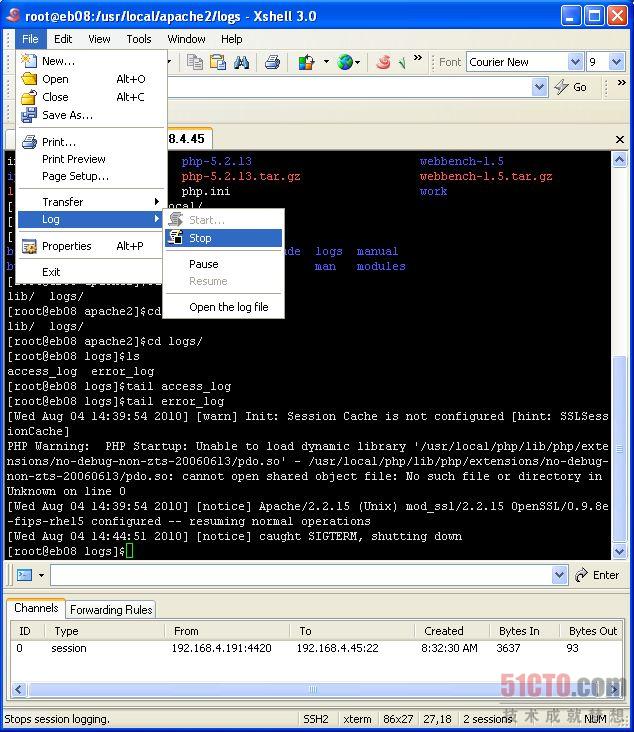Click xterm in status bar
634x732 pixels.
(358, 719)
